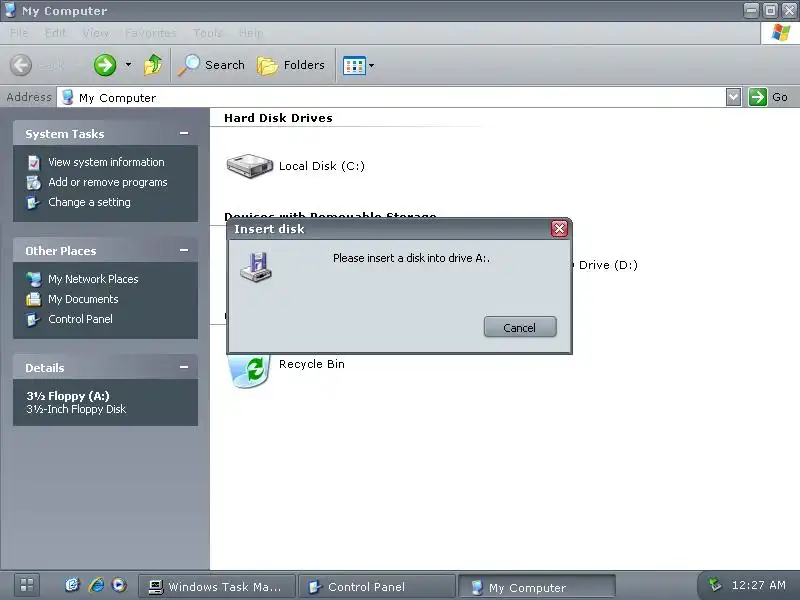Open the Favorites menu
This screenshot has height=600, width=800.
pos(151,33)
